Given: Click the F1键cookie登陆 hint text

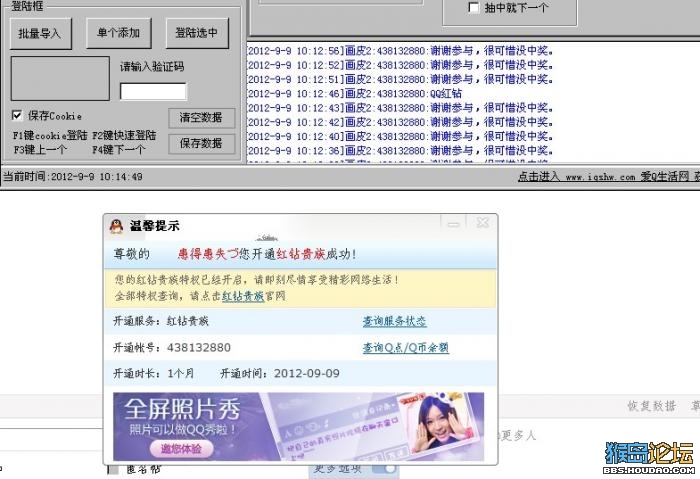Looking at the screenshot, I should [x=50, y=136].
